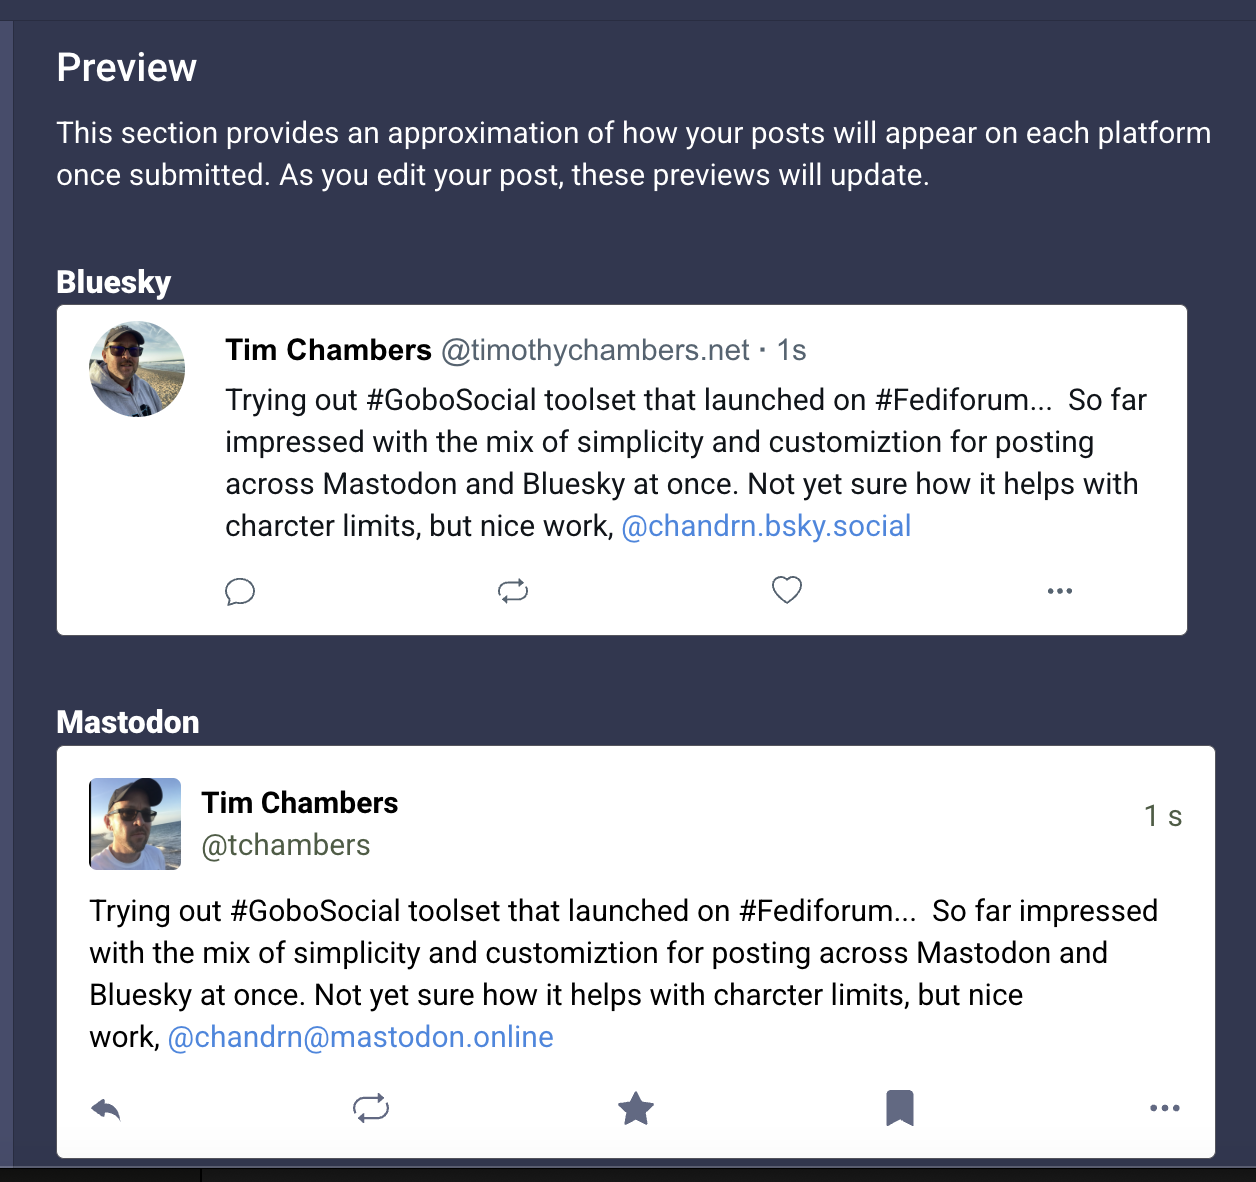Click the Preview section heading
Screen dimensions: 1256x1182
(127, 68)
